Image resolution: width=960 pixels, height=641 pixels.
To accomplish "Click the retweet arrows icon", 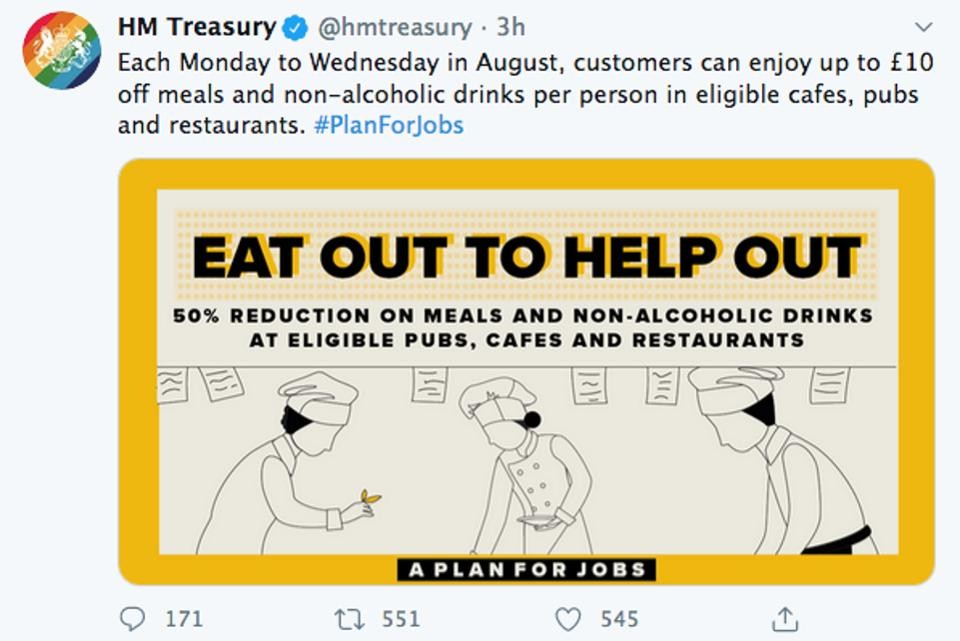I will [x=350, y=619].
